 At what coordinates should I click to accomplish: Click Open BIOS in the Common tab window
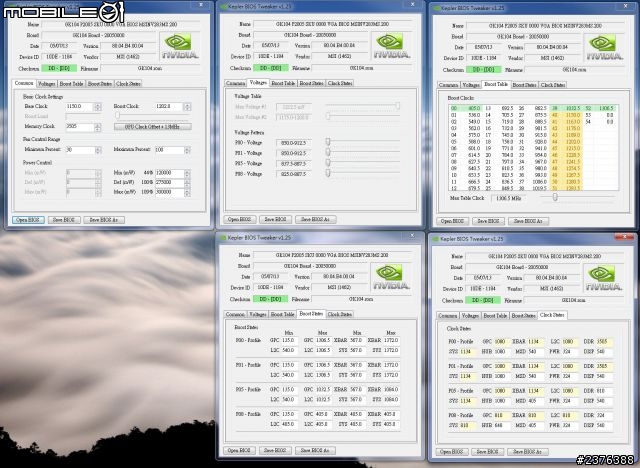[x=28, y=220]
